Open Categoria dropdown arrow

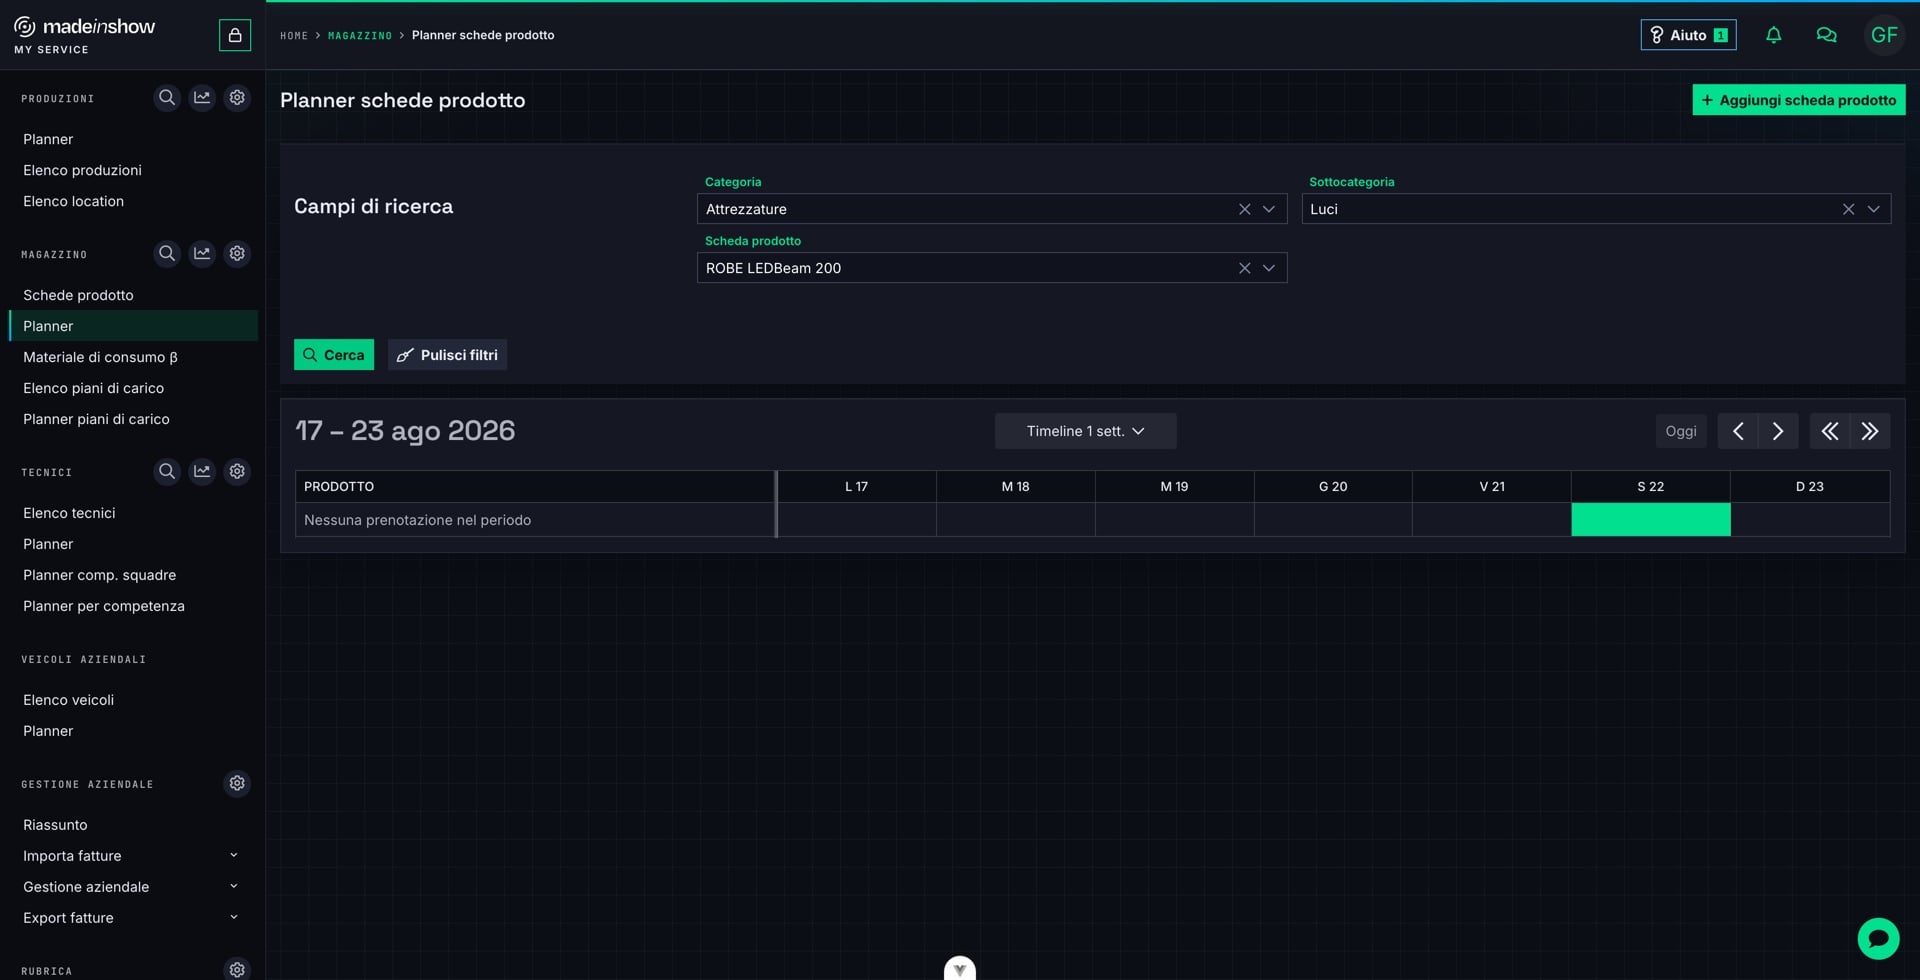tap(1269, 209)
